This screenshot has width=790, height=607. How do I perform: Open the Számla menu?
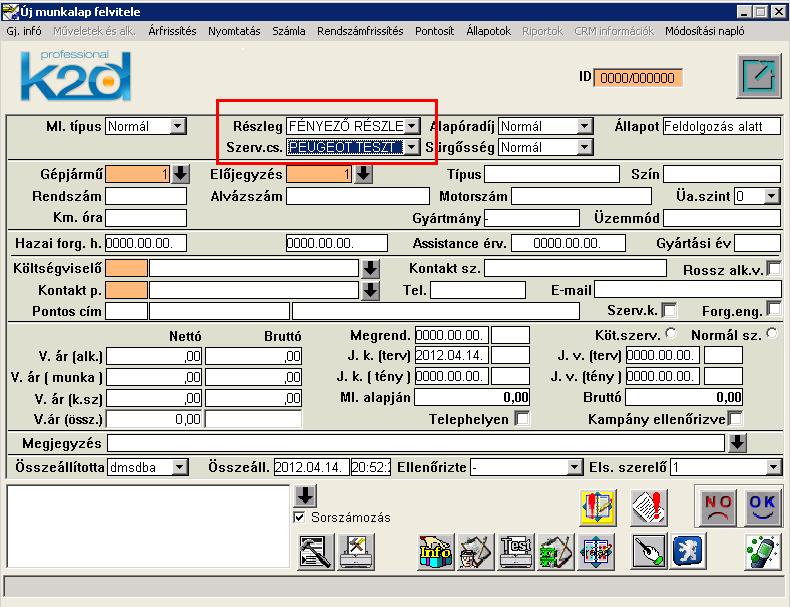point(289,31)
